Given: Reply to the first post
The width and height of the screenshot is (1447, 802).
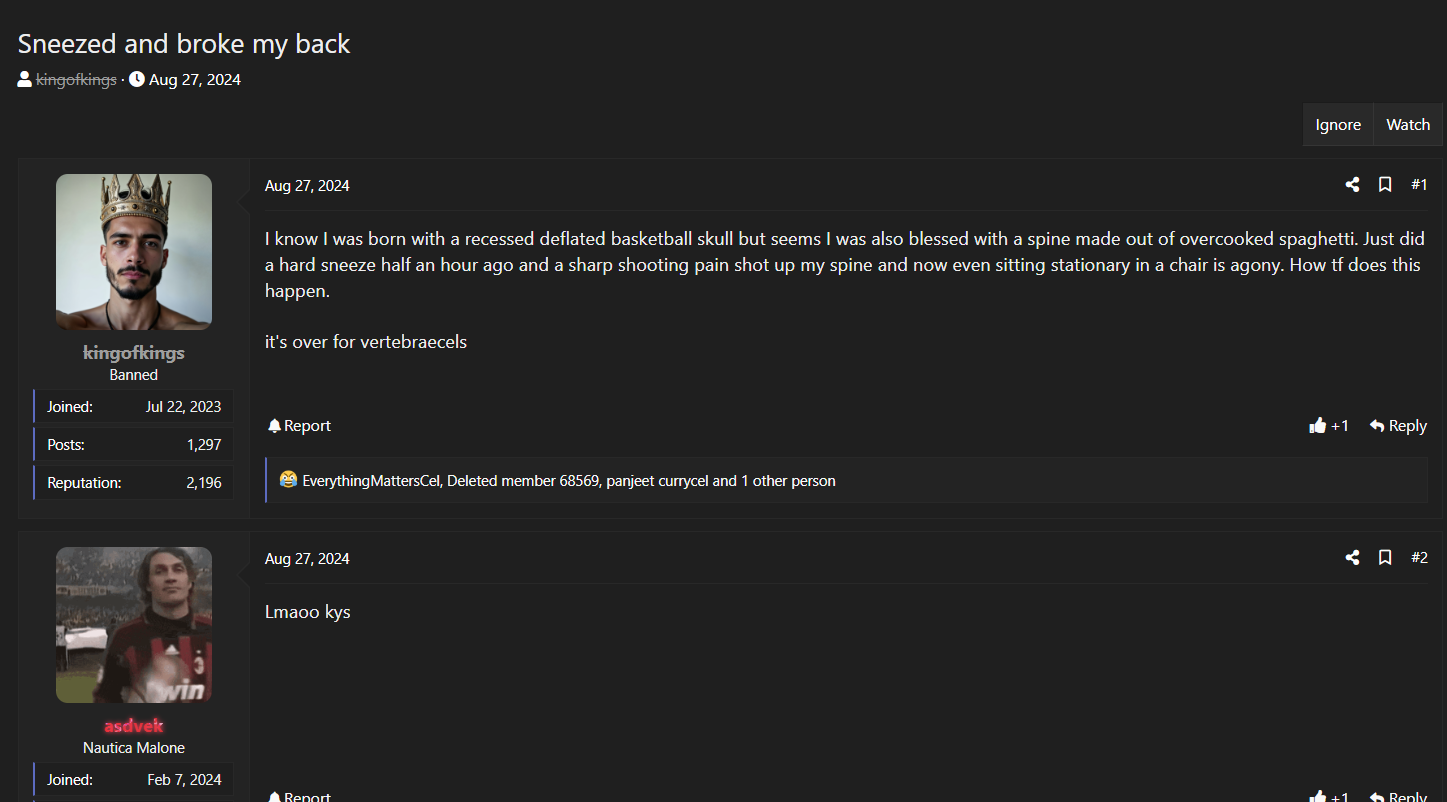Looking at the screenshot, I should 1406,425.
